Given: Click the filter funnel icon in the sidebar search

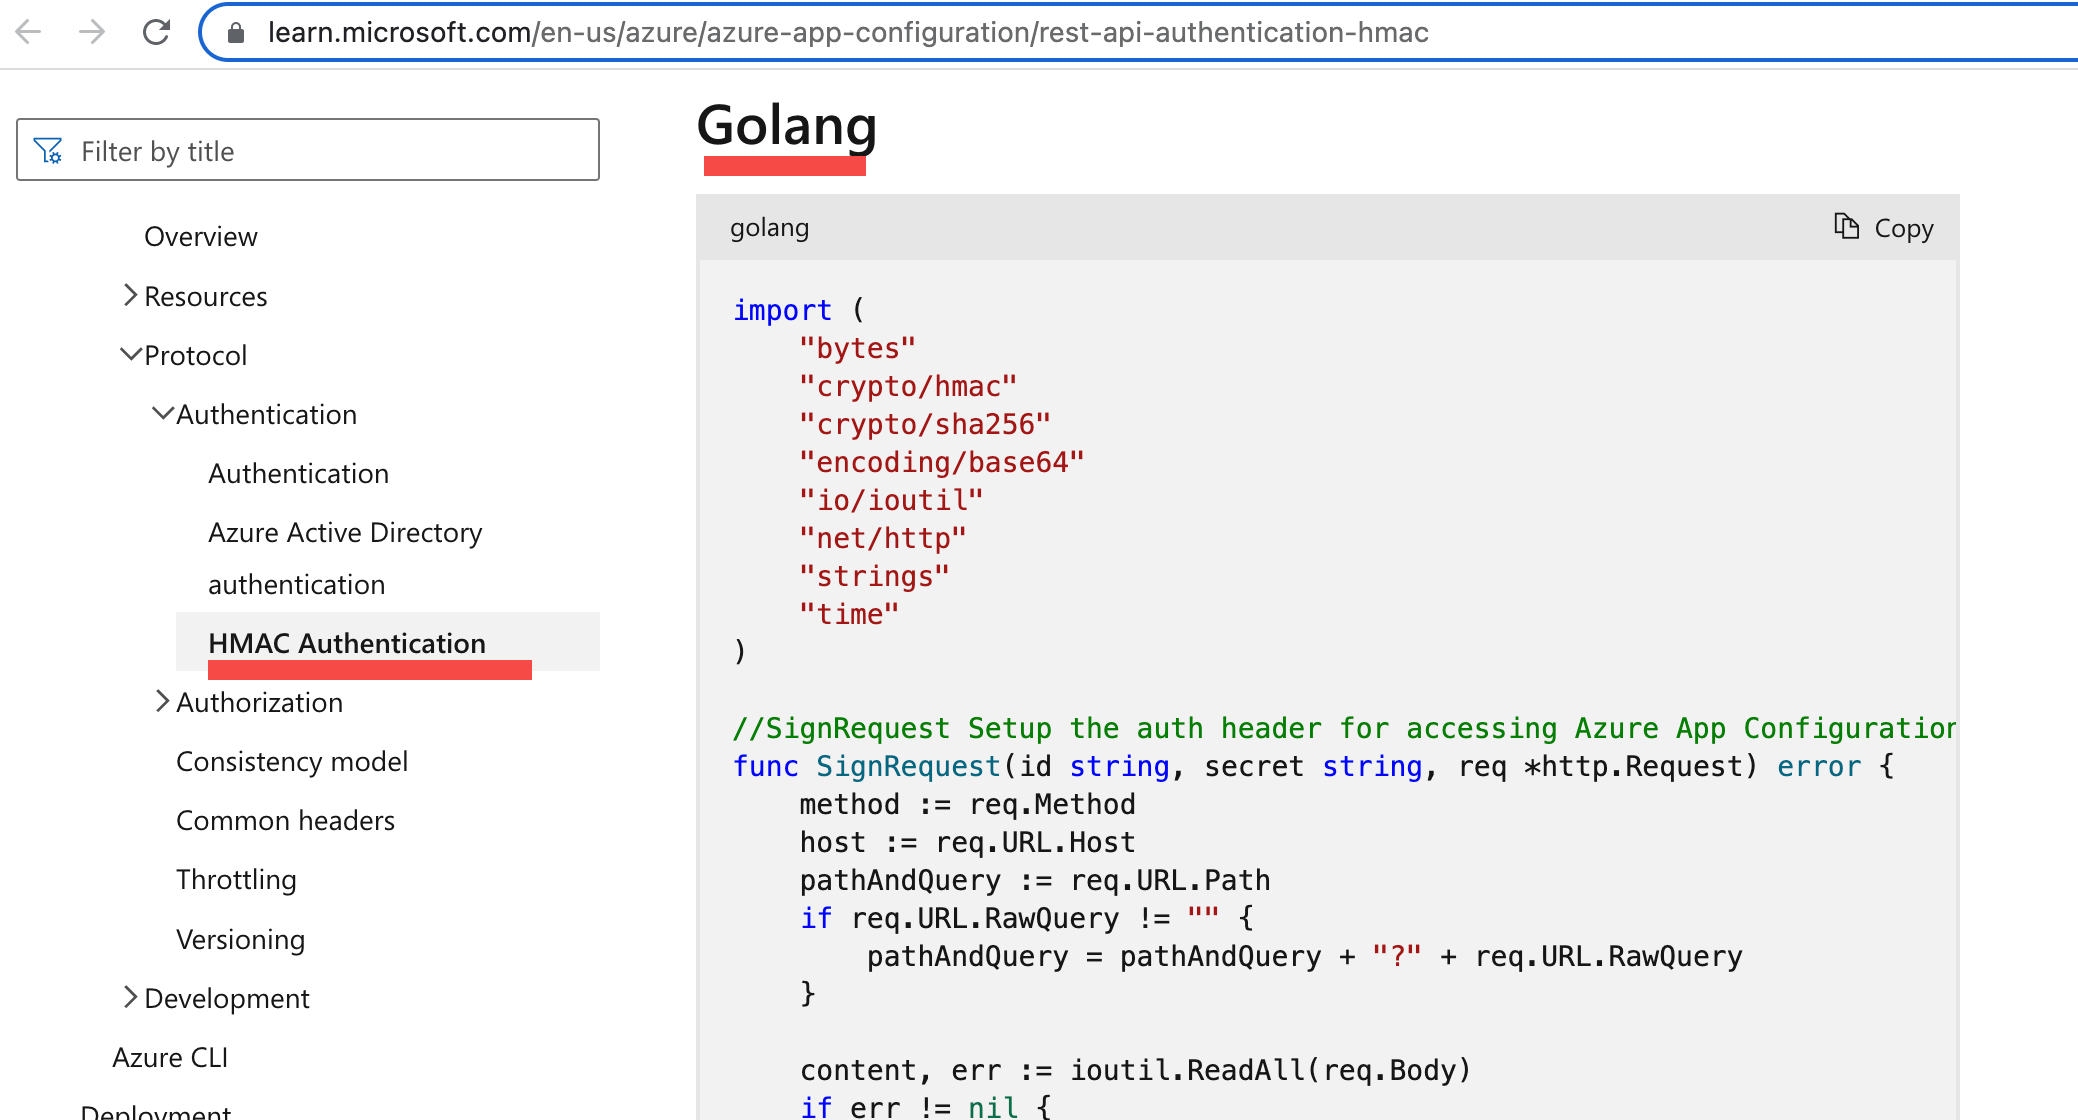Looking at the screenshot, I should [x=47, y=150].
